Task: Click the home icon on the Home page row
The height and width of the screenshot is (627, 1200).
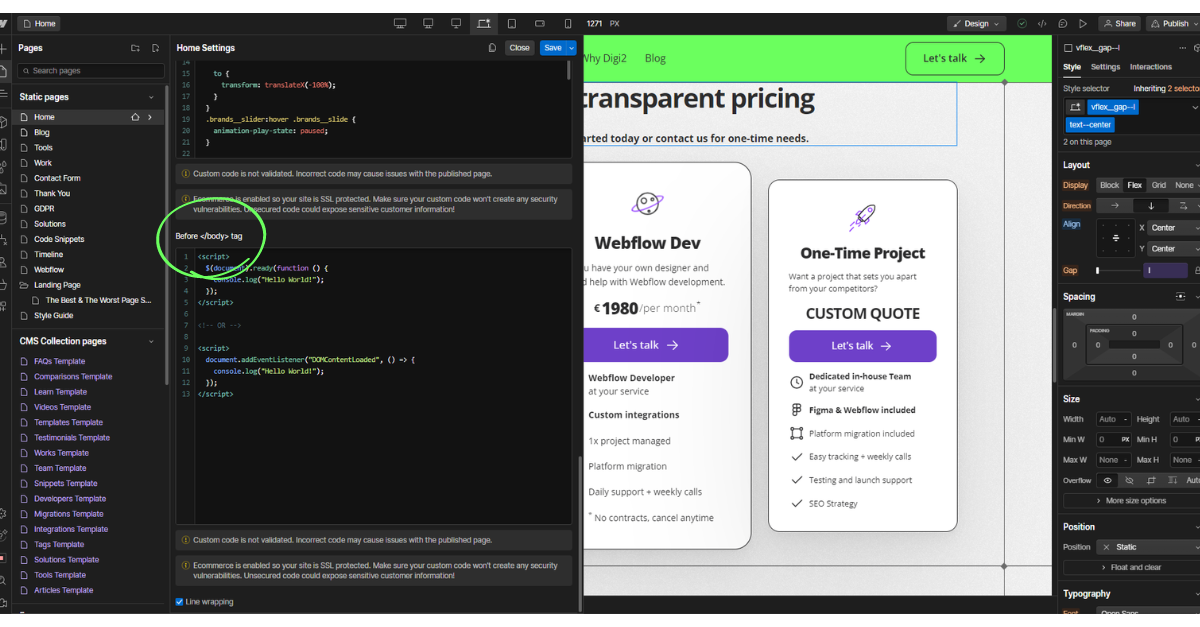Action: 135,117
